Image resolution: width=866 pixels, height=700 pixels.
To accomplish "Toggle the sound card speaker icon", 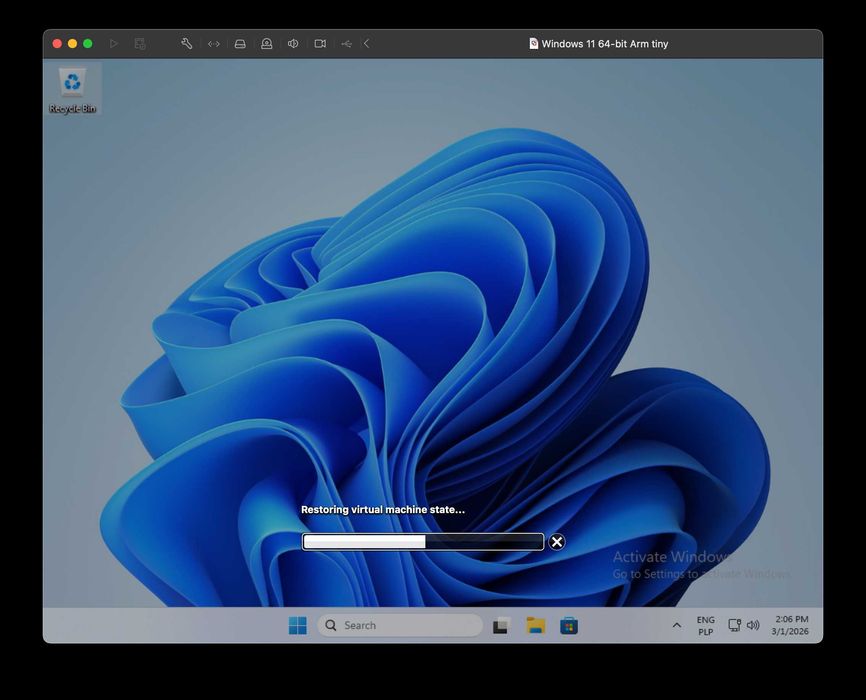I will (293, 44).
